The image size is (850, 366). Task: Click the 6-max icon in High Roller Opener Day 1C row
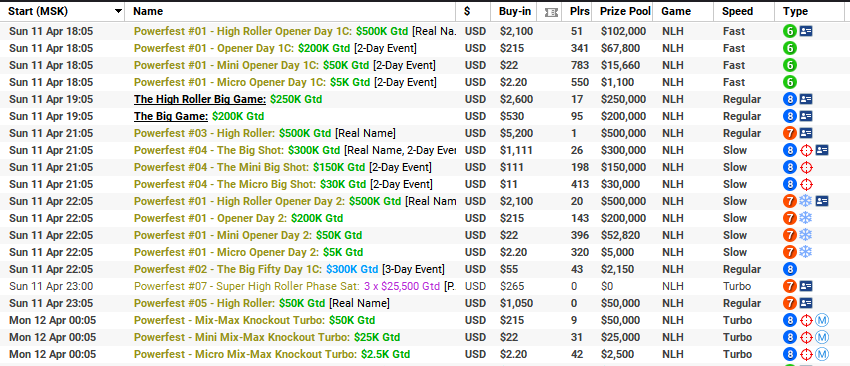pos(790,31)
